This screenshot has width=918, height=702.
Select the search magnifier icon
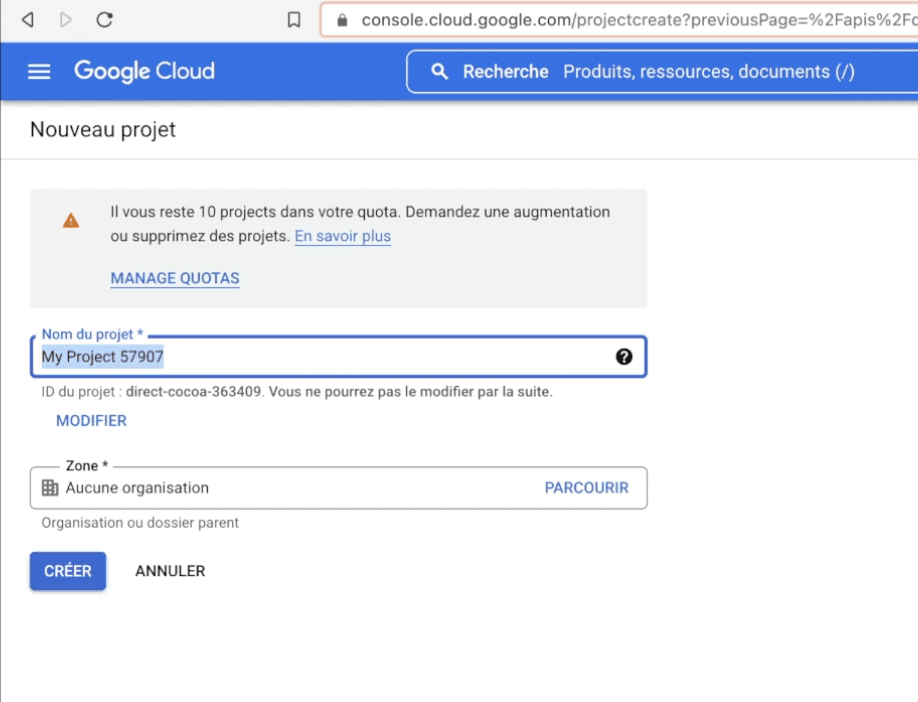(x=441, y=71)
